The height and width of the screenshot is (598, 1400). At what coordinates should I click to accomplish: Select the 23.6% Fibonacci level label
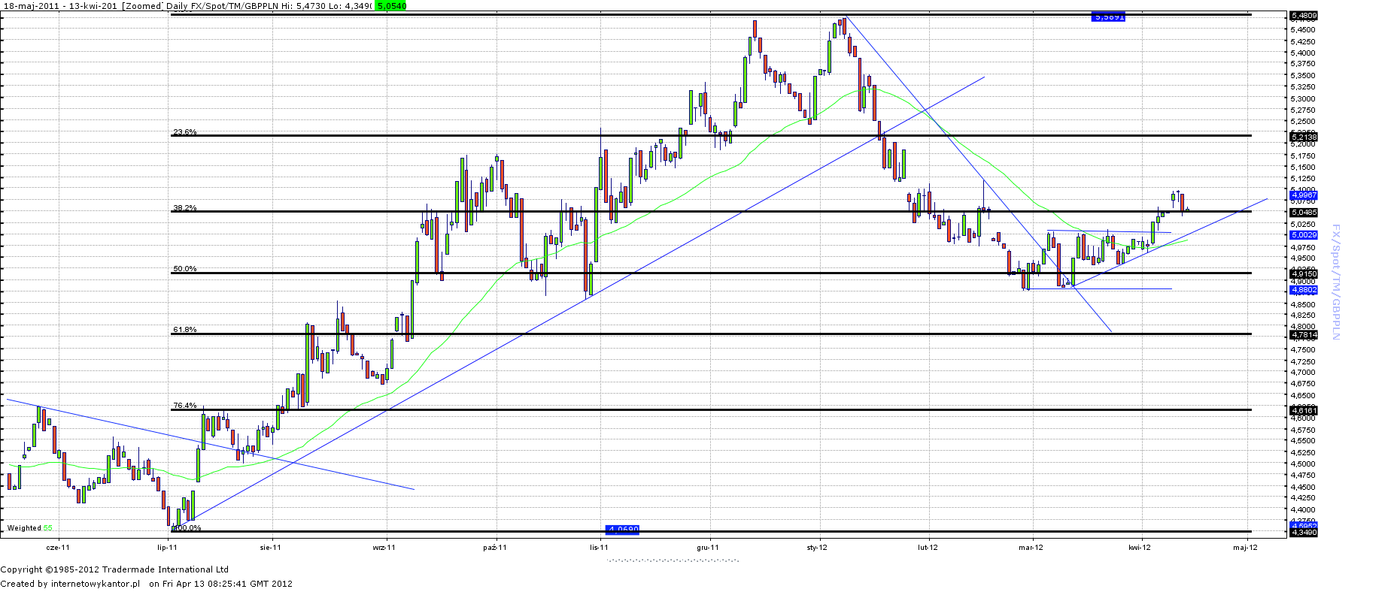185,132
